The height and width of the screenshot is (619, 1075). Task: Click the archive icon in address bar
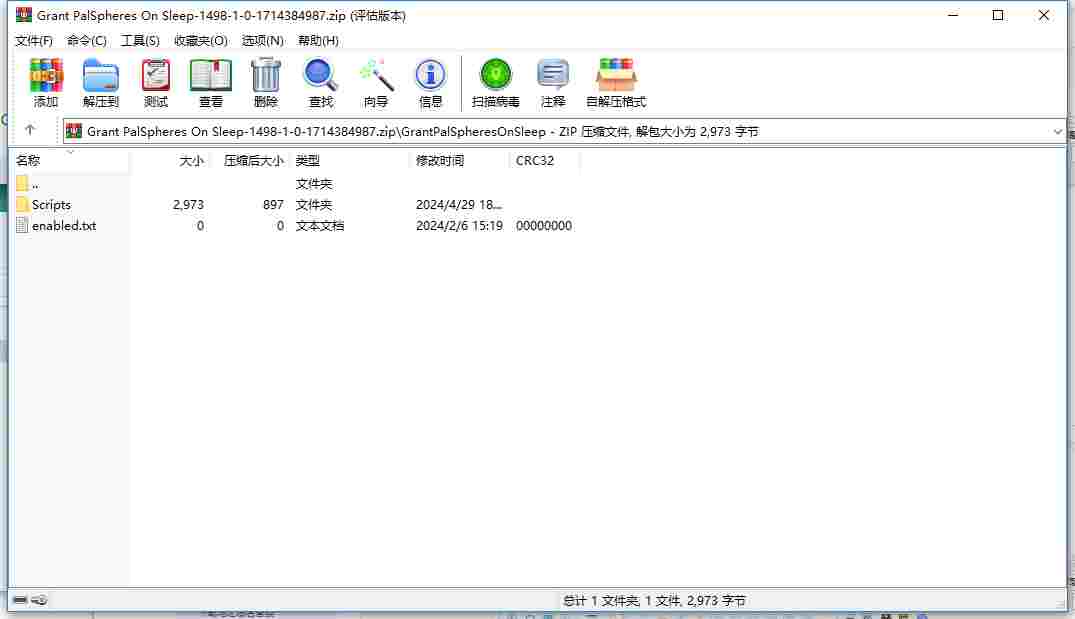(x=74, y=131)
